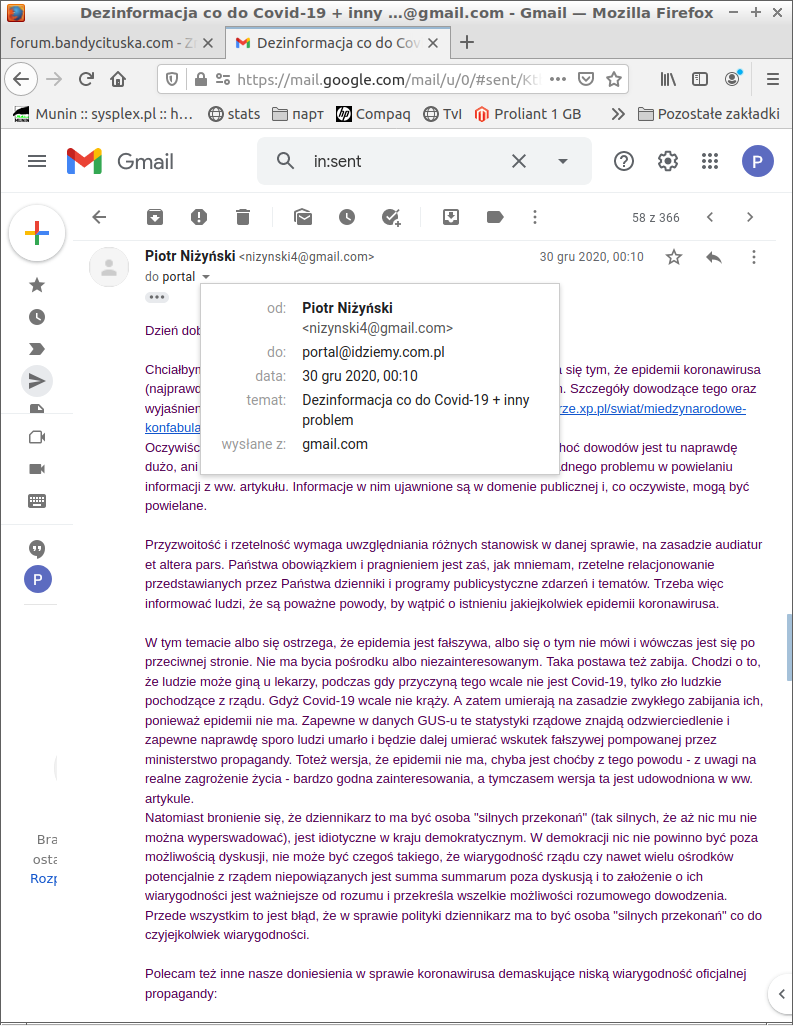This screenshot has height=1026, width=793.
Task: Open page actions three dots
Action: click(558, 79)
